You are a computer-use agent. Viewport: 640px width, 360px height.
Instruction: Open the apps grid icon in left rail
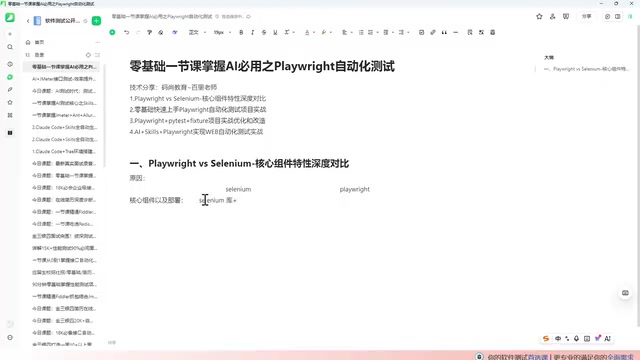click(10, 116)
